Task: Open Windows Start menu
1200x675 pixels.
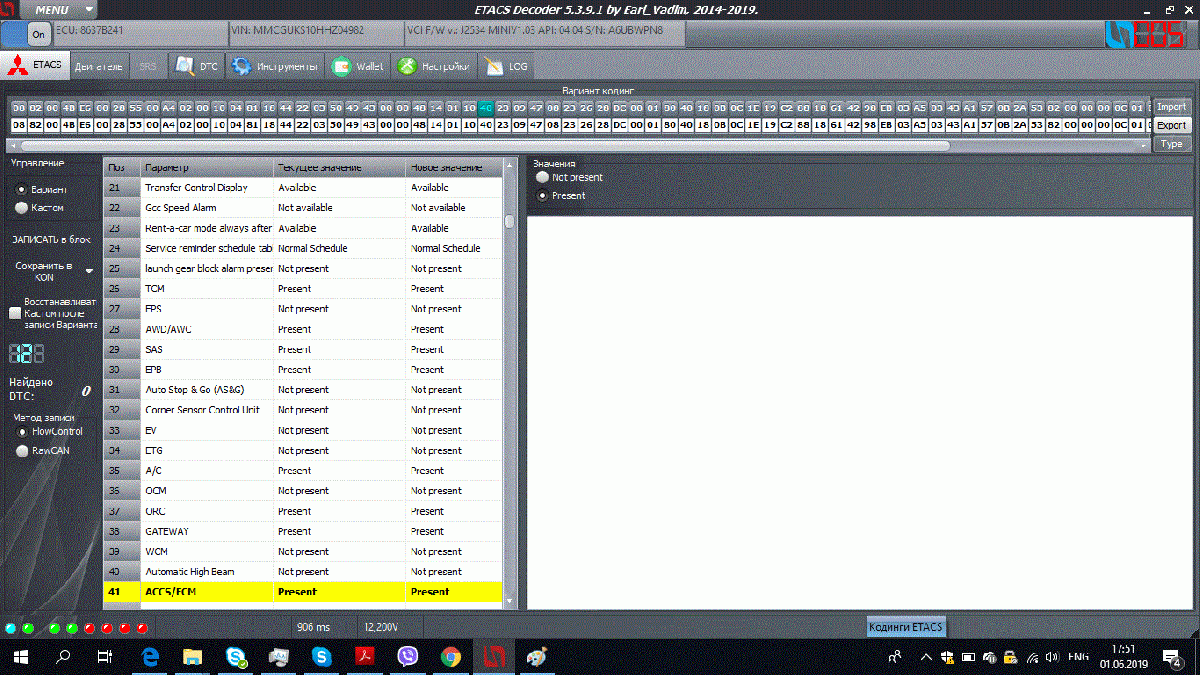Action: [x=21, y=657]
